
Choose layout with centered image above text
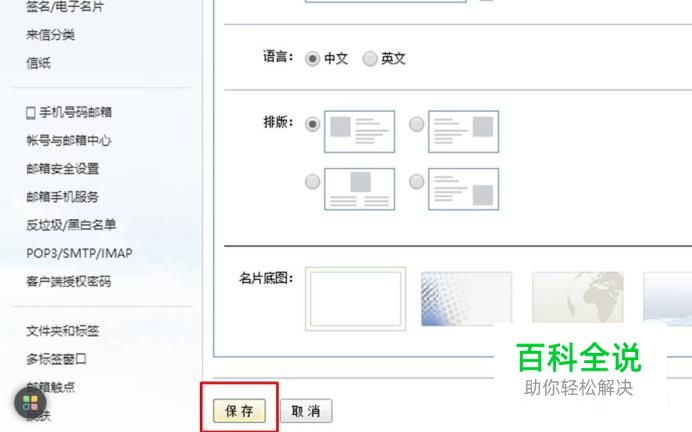[359, 189]
